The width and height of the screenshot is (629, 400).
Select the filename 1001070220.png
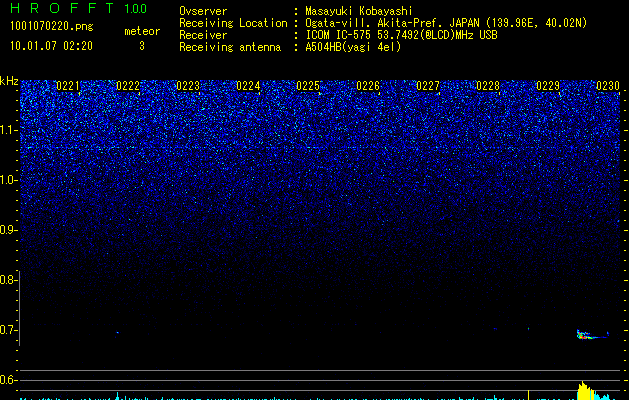[x=52, y=26]
